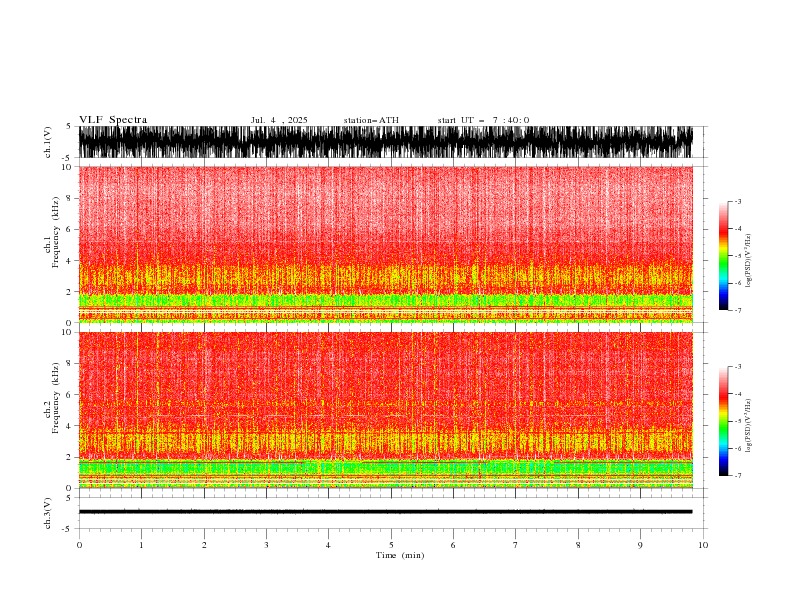Click the time axis tick label "8"
Image resolution: width=792 pixels, height=612 pixels.
pos(578,545)
